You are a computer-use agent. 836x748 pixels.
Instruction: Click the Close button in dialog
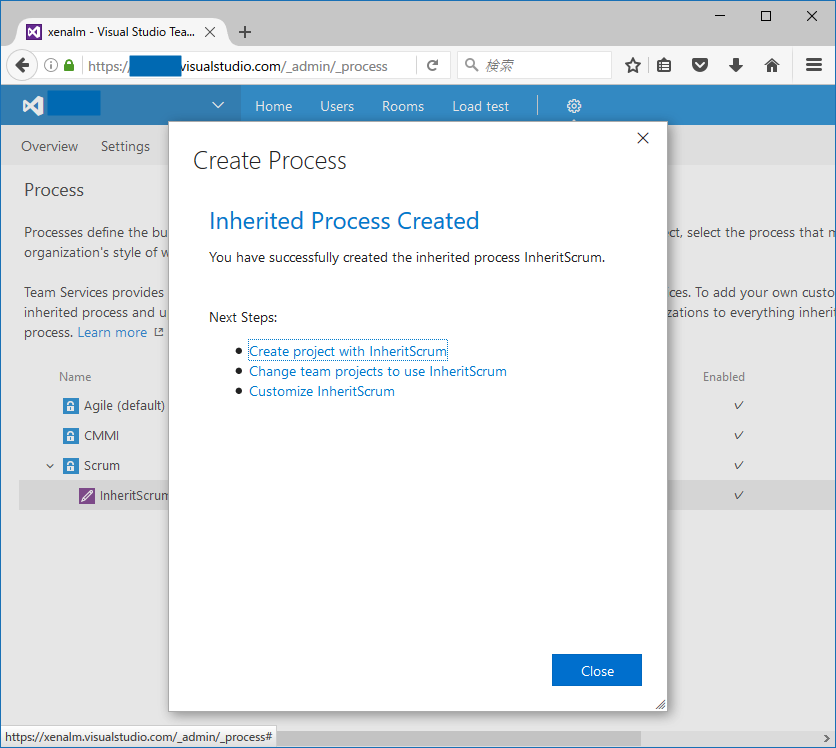tap(597, 670)
